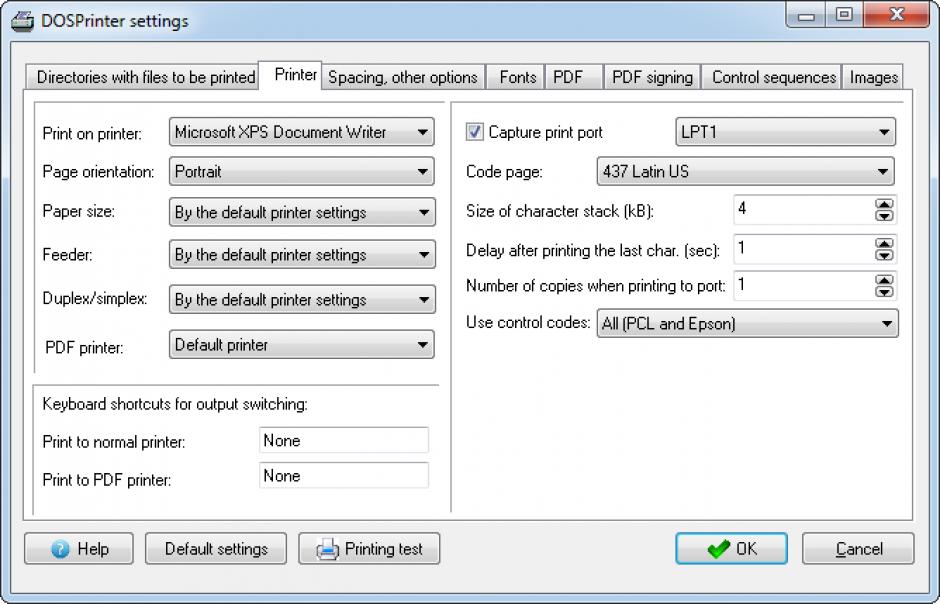Screen dimensions: 940x604
Task: Select the Printer tab
Action: coord(290,75)
